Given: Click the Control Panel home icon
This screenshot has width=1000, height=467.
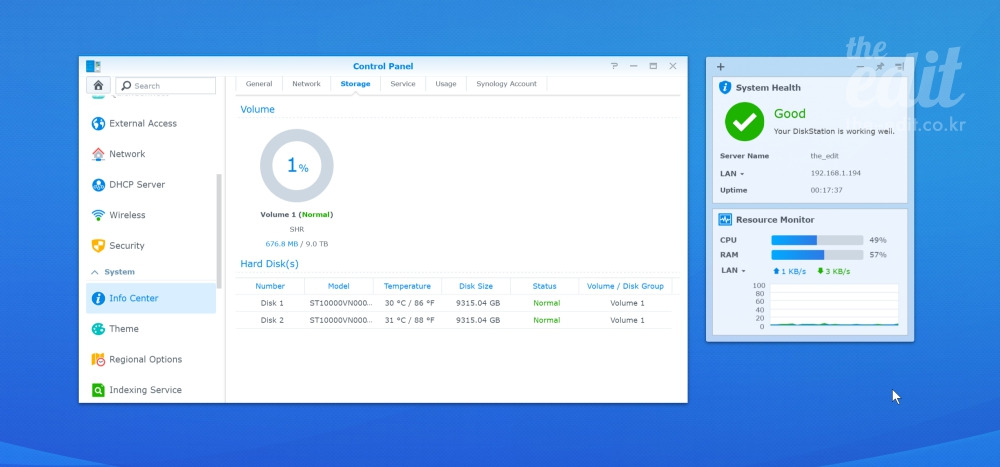Looking at the screenshot, I should point(98,85).
